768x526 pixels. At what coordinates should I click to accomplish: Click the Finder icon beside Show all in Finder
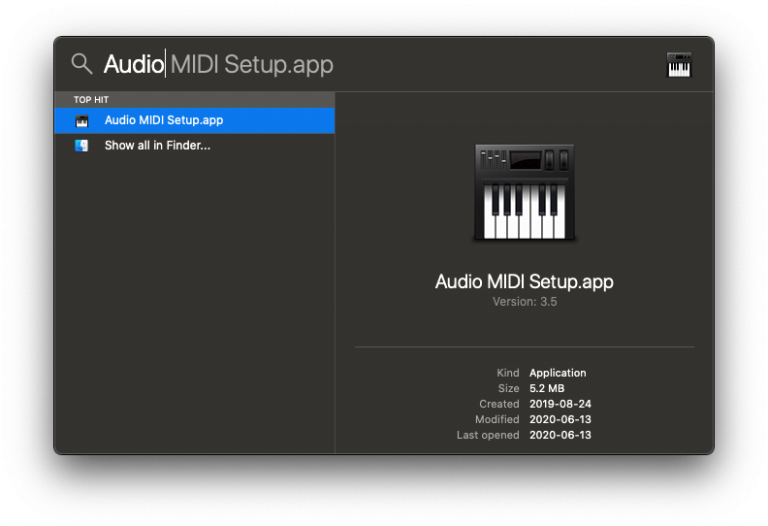tap(81, 145)
